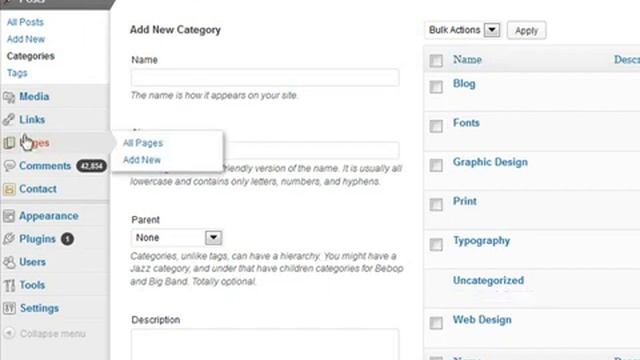Open the Graphic Design category link
Viewport: 640px width, 360px height.
pos(490,162)
